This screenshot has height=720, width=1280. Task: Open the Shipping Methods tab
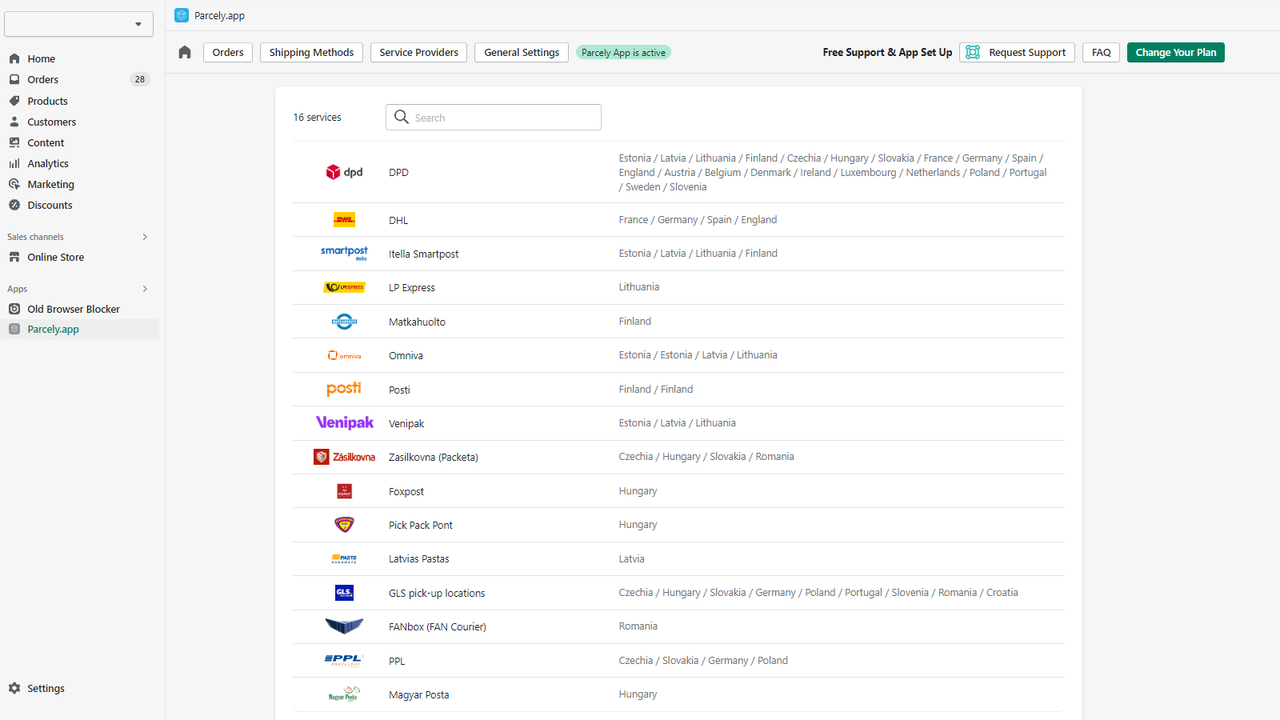click(311, 53)
